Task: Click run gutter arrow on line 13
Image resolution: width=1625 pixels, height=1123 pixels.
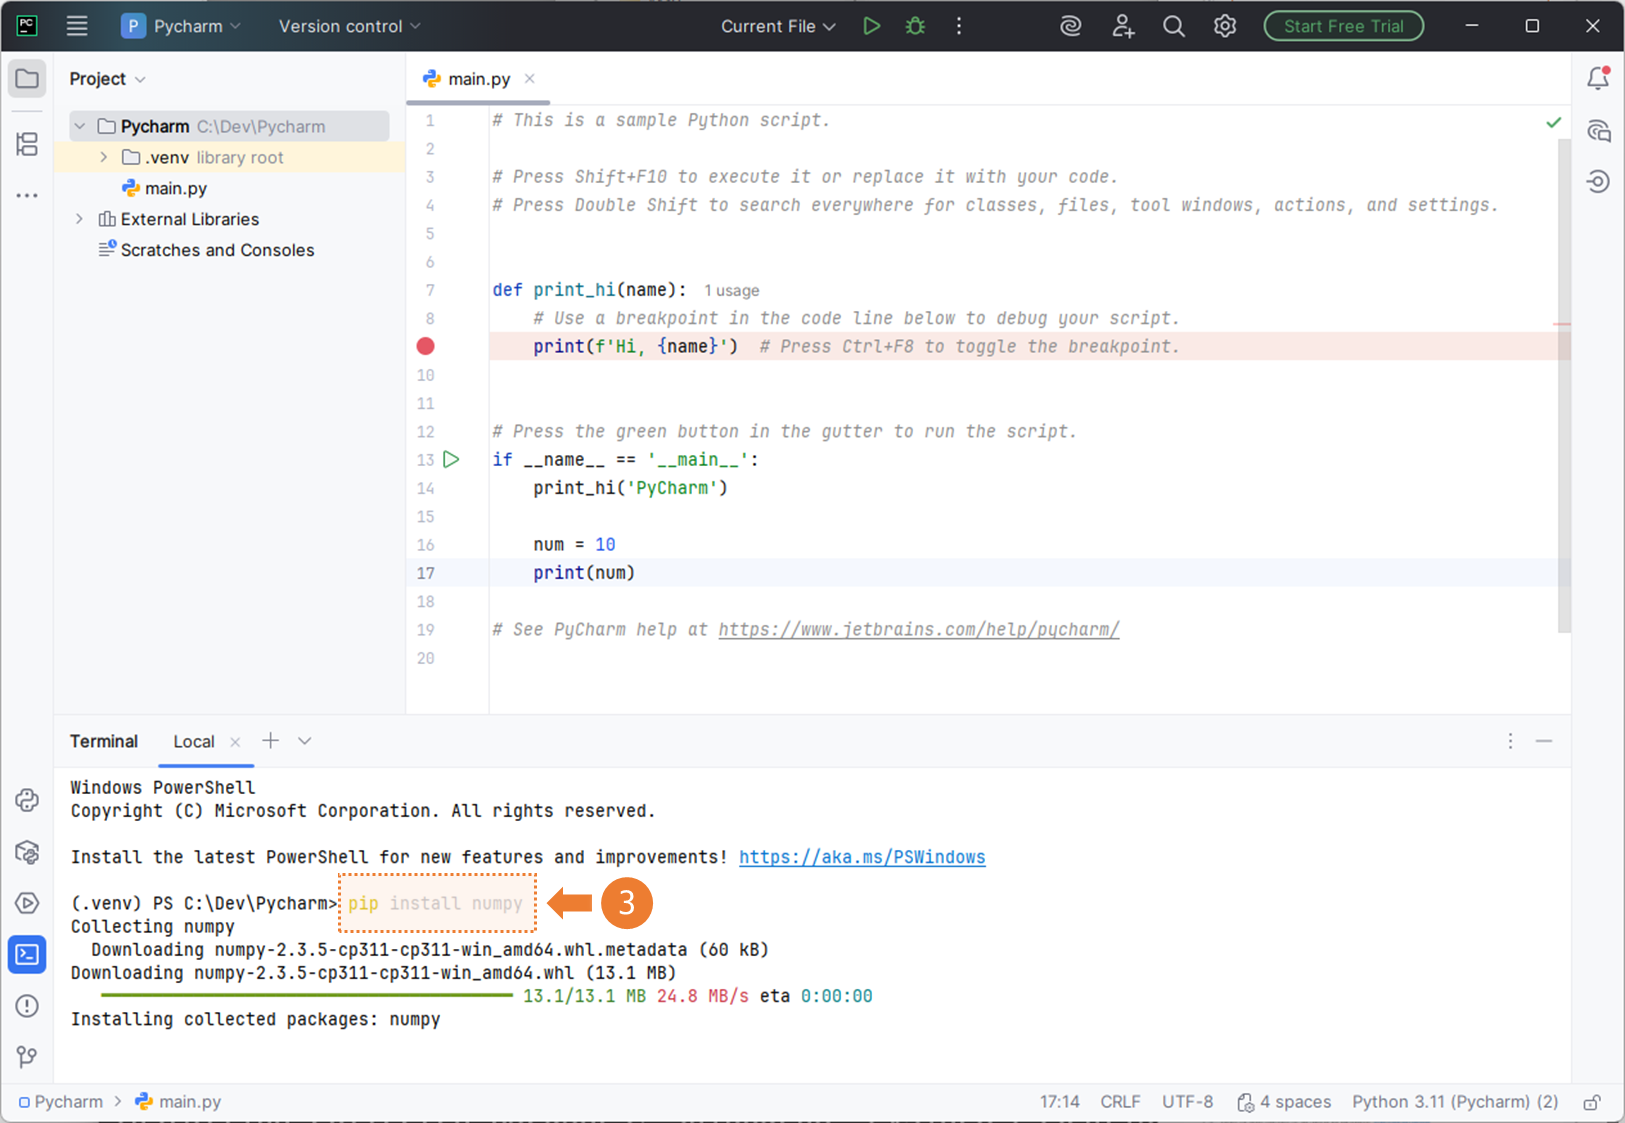Action: coord(452,460)
